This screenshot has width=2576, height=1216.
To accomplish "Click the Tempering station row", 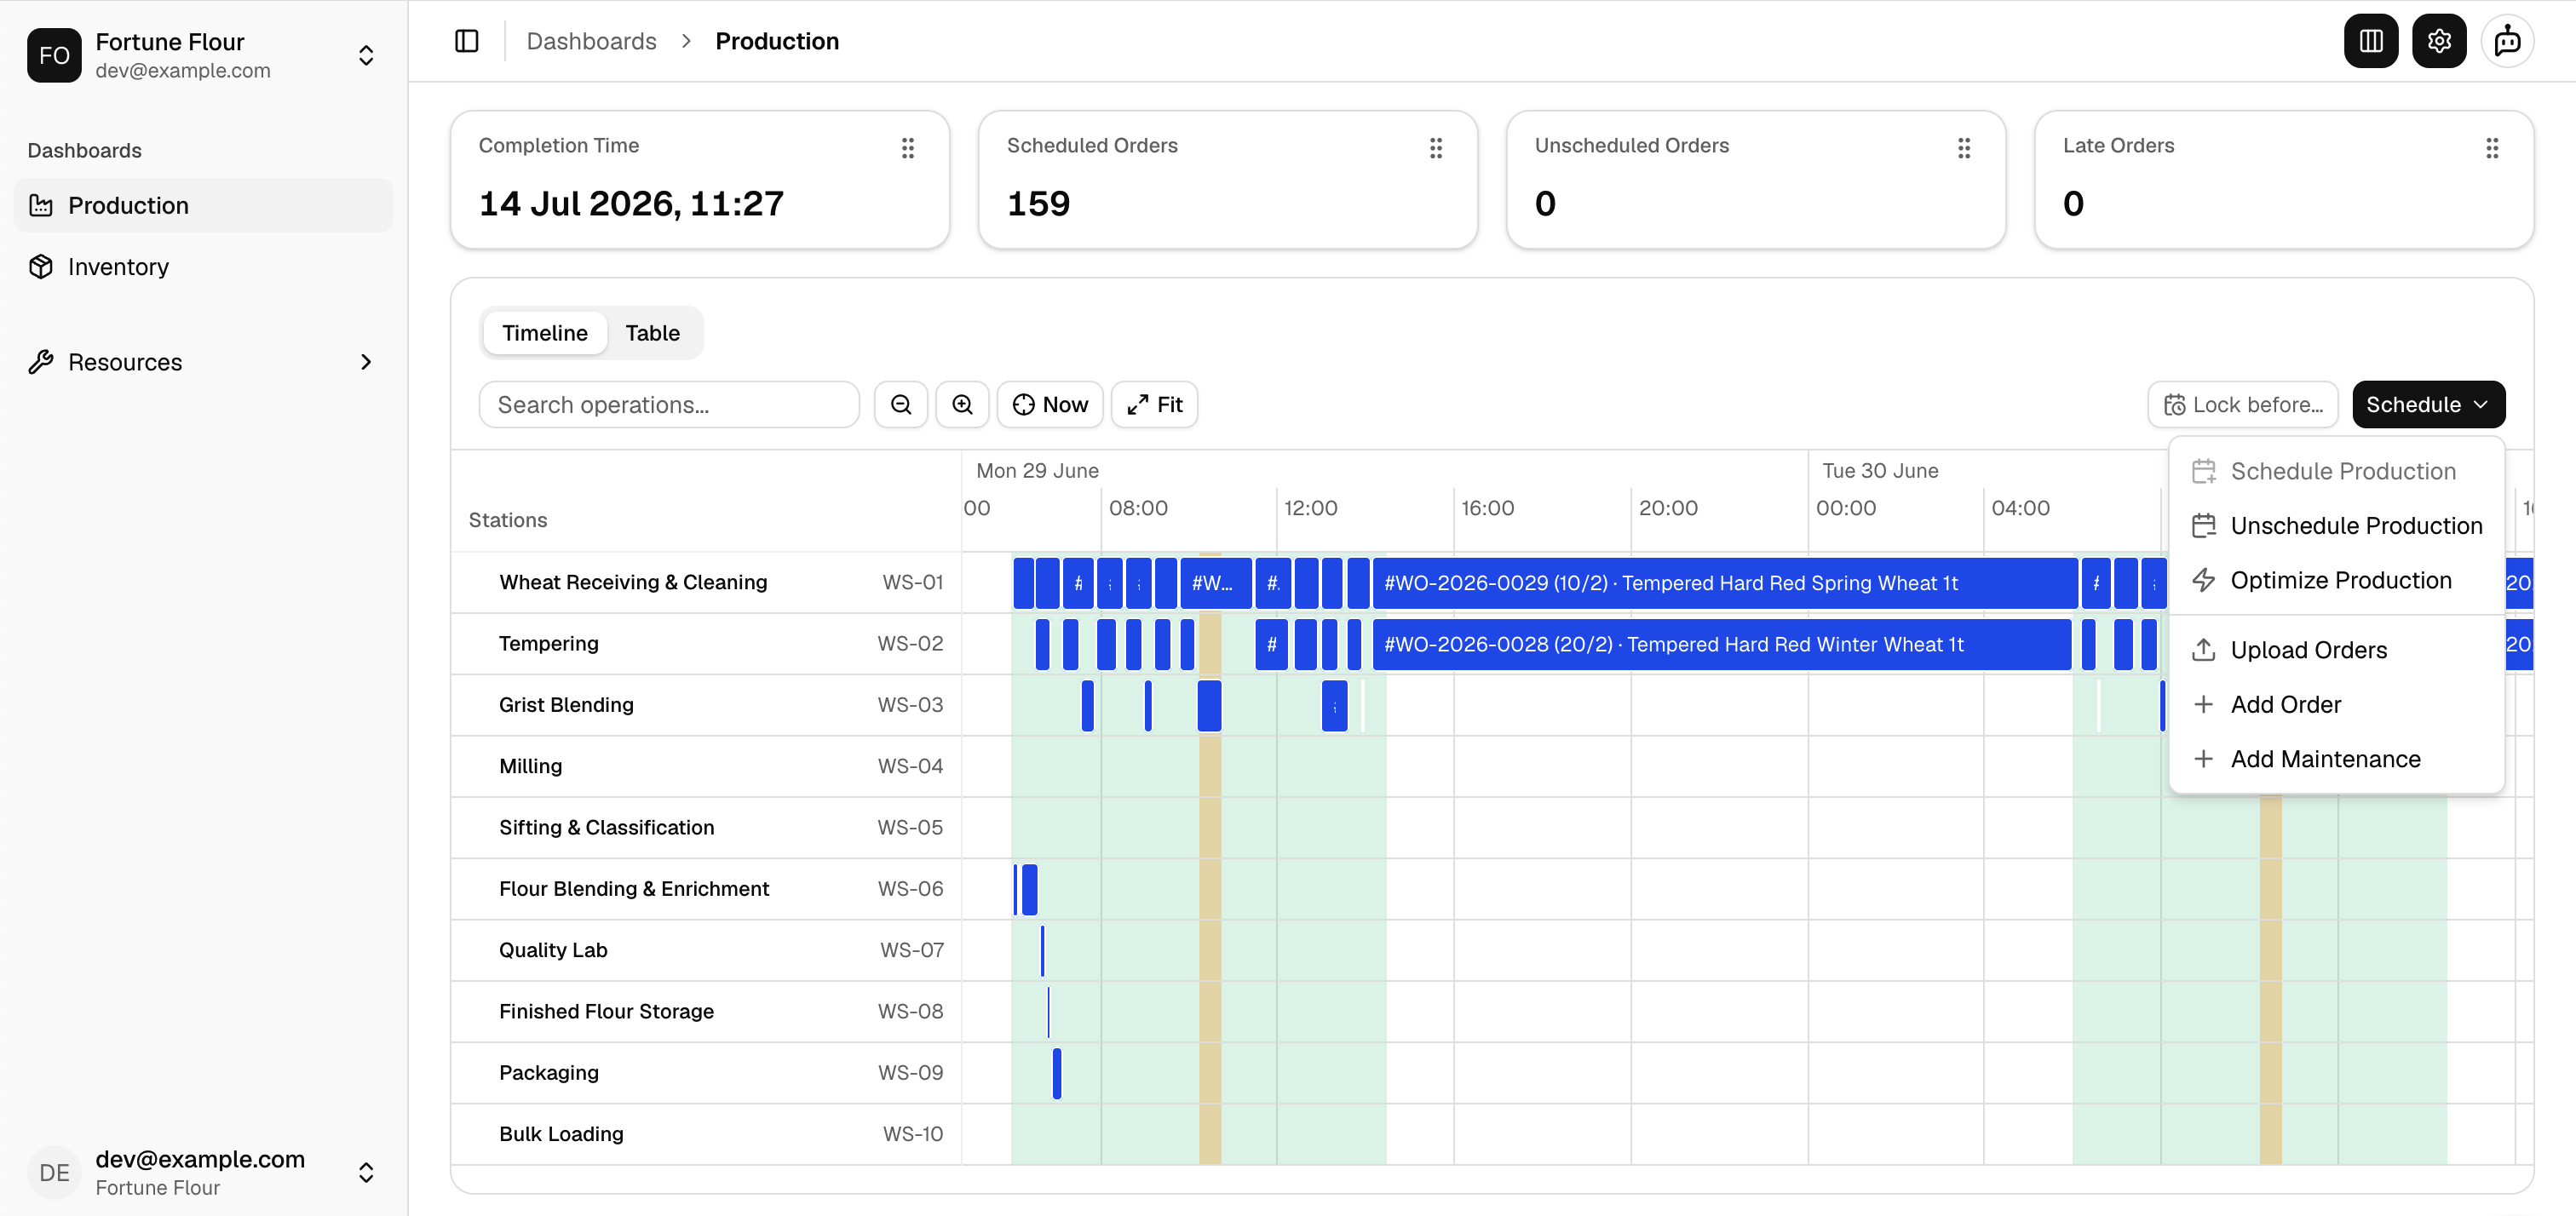I will (x=706, y=644).
